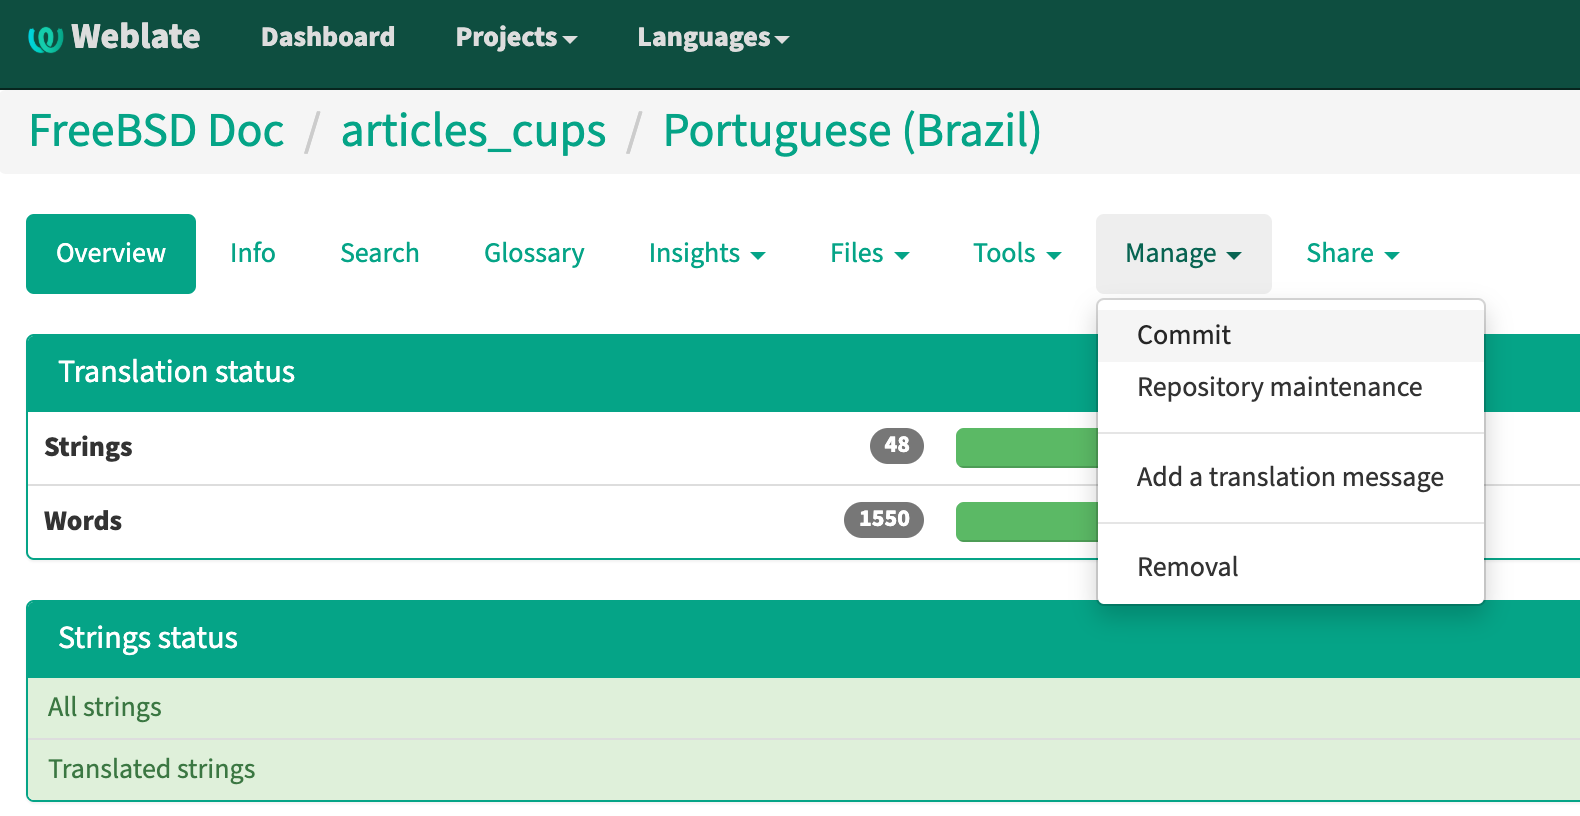
Task: Select the Overview tab
Action: [x=111, y=254]
